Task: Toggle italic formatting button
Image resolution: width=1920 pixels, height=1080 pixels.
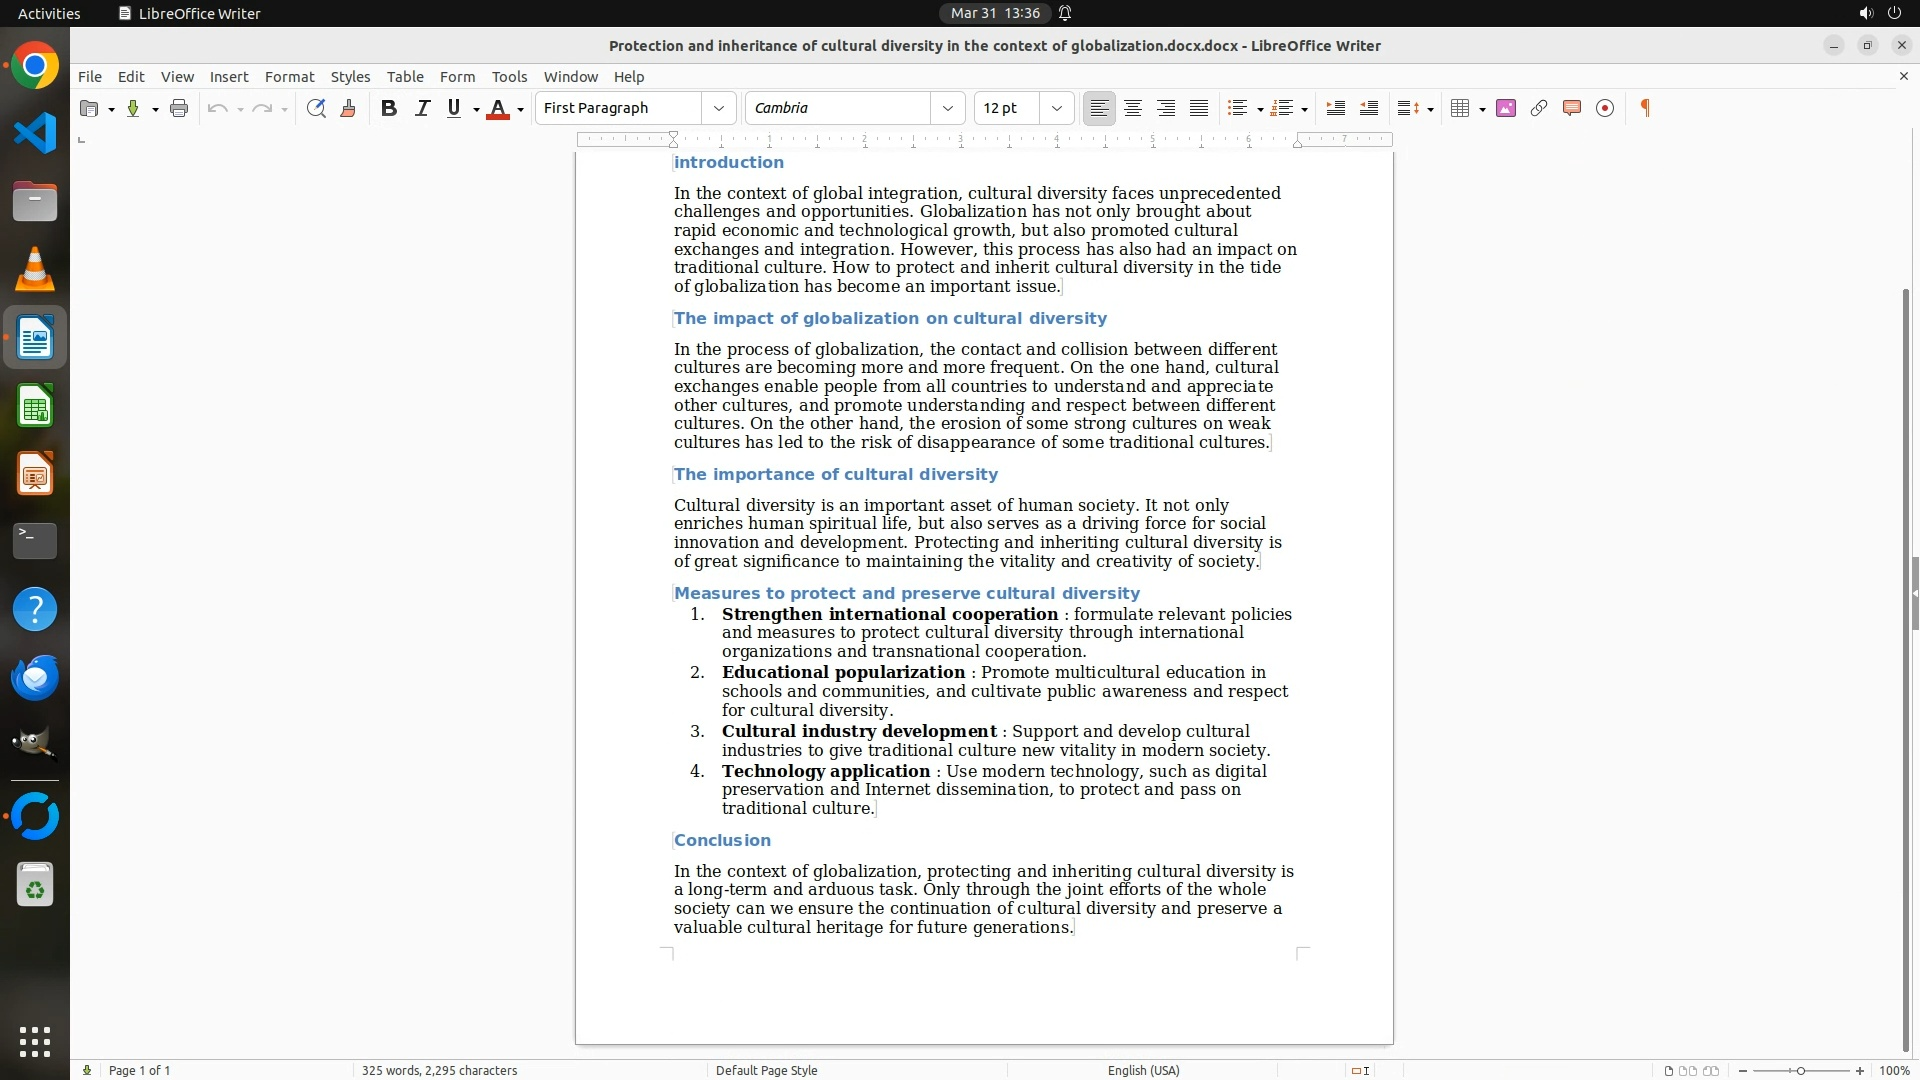Action: click(x=422, y=108)
